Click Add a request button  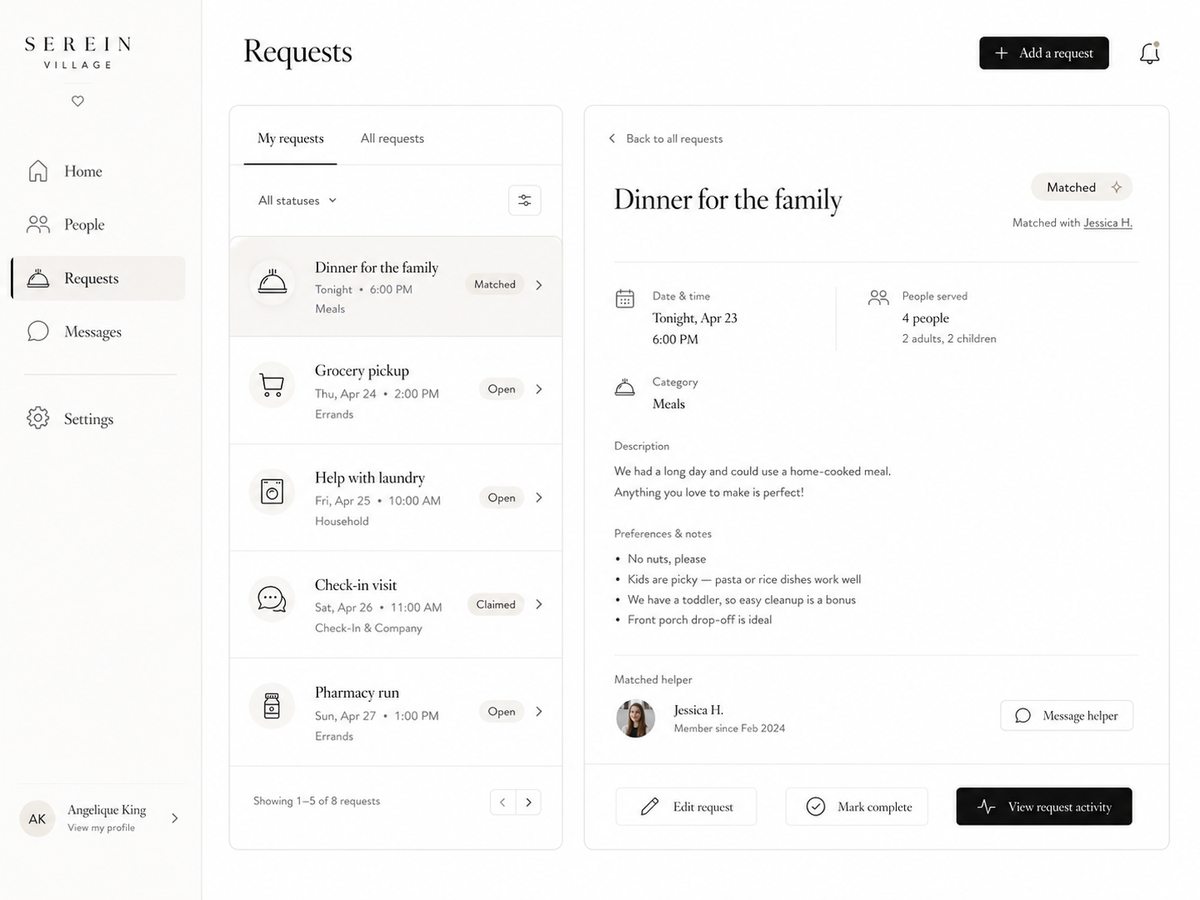(x=1044, y=53)
